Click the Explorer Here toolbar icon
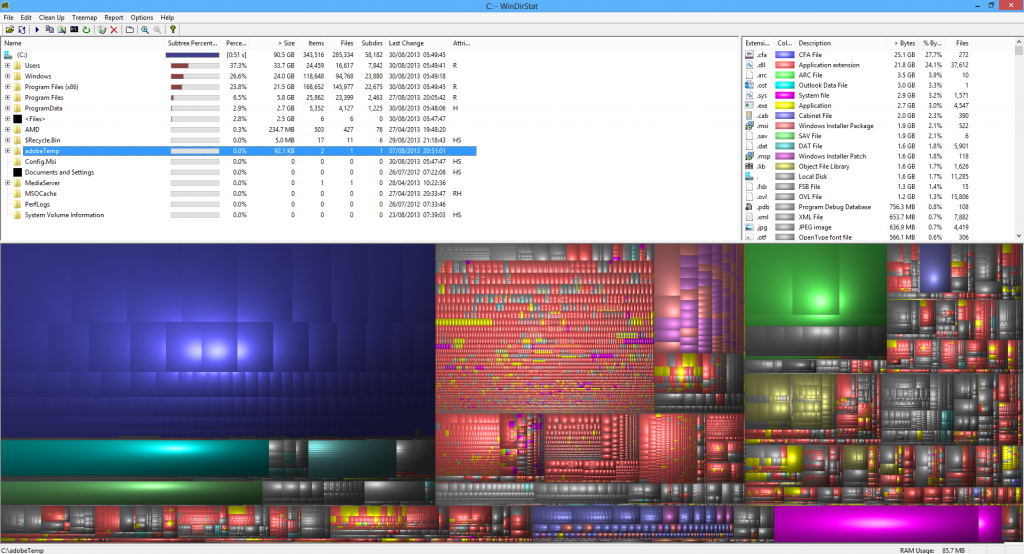Image resolution: width=1024 pixels, height=554 pixels. 61,29
